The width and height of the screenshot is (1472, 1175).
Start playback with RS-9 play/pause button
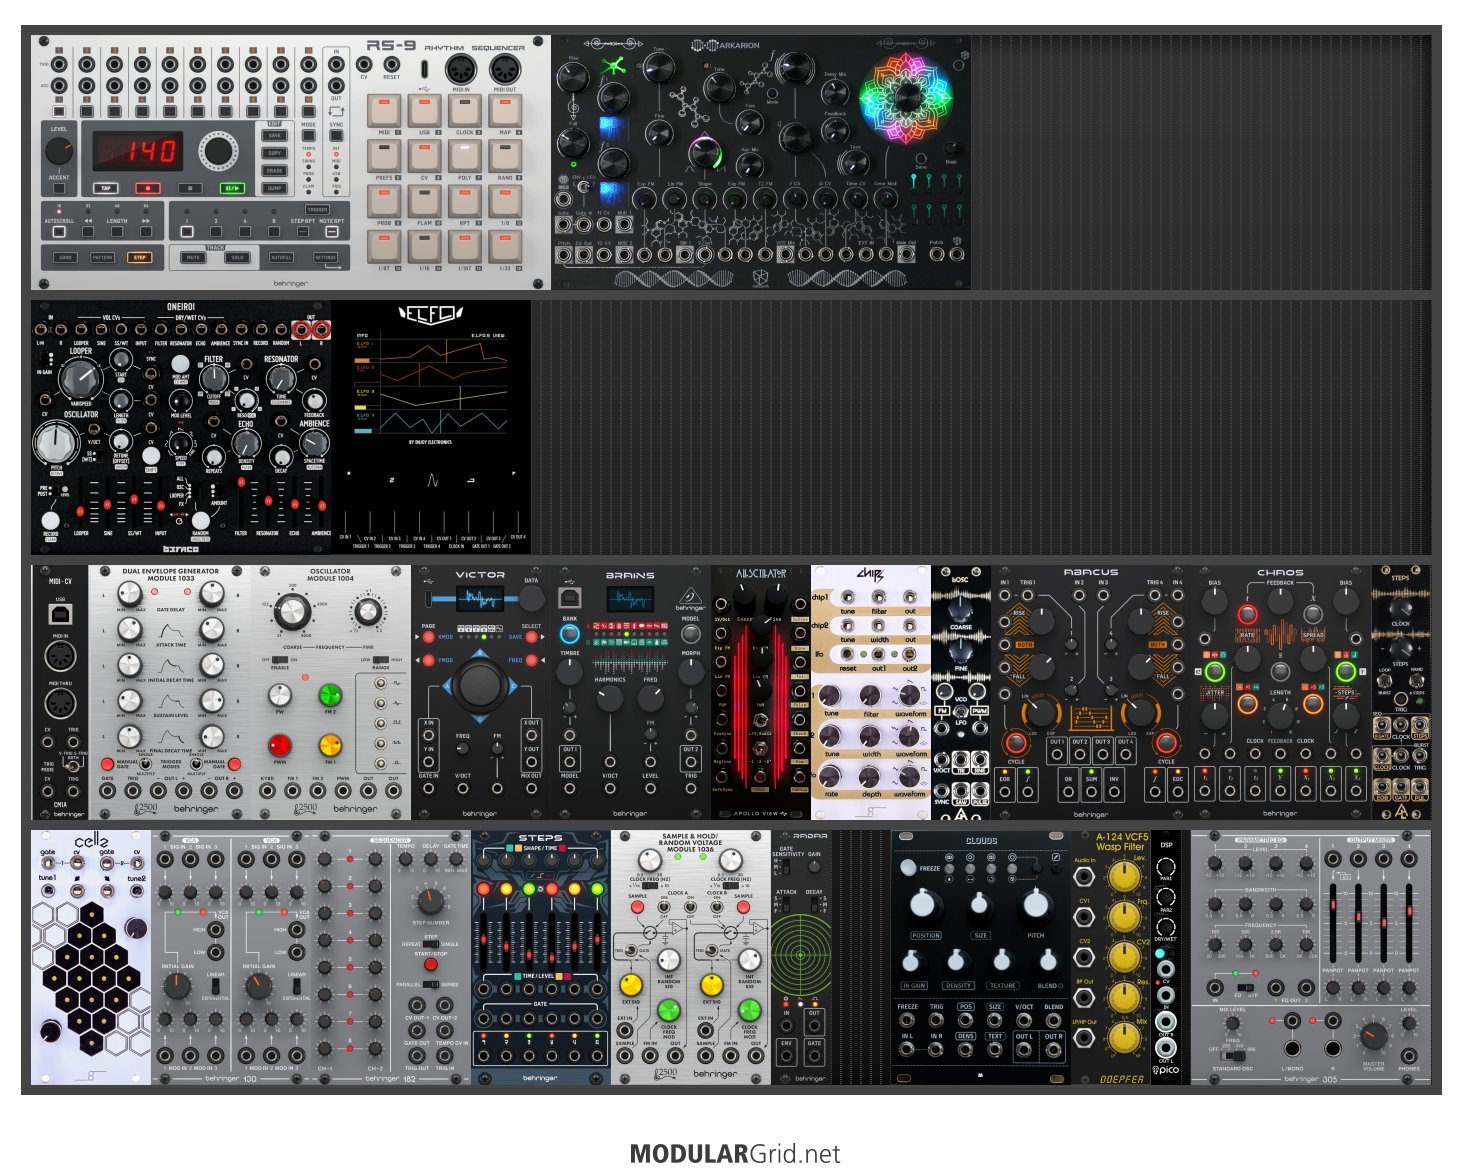[233, 187]
